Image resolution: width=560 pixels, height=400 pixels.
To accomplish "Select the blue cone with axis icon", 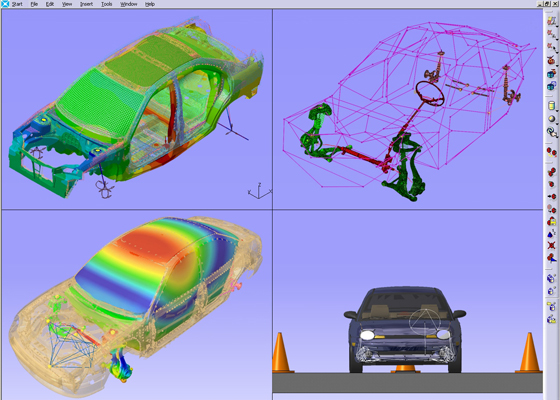I will click(x=551, y=234).
